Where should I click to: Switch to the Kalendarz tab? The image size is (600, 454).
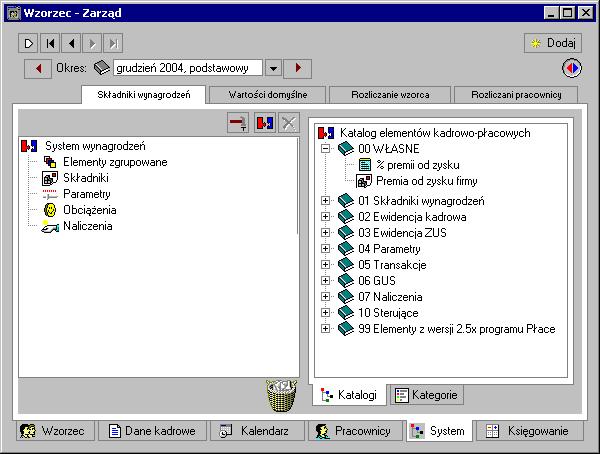click(257, 431)
